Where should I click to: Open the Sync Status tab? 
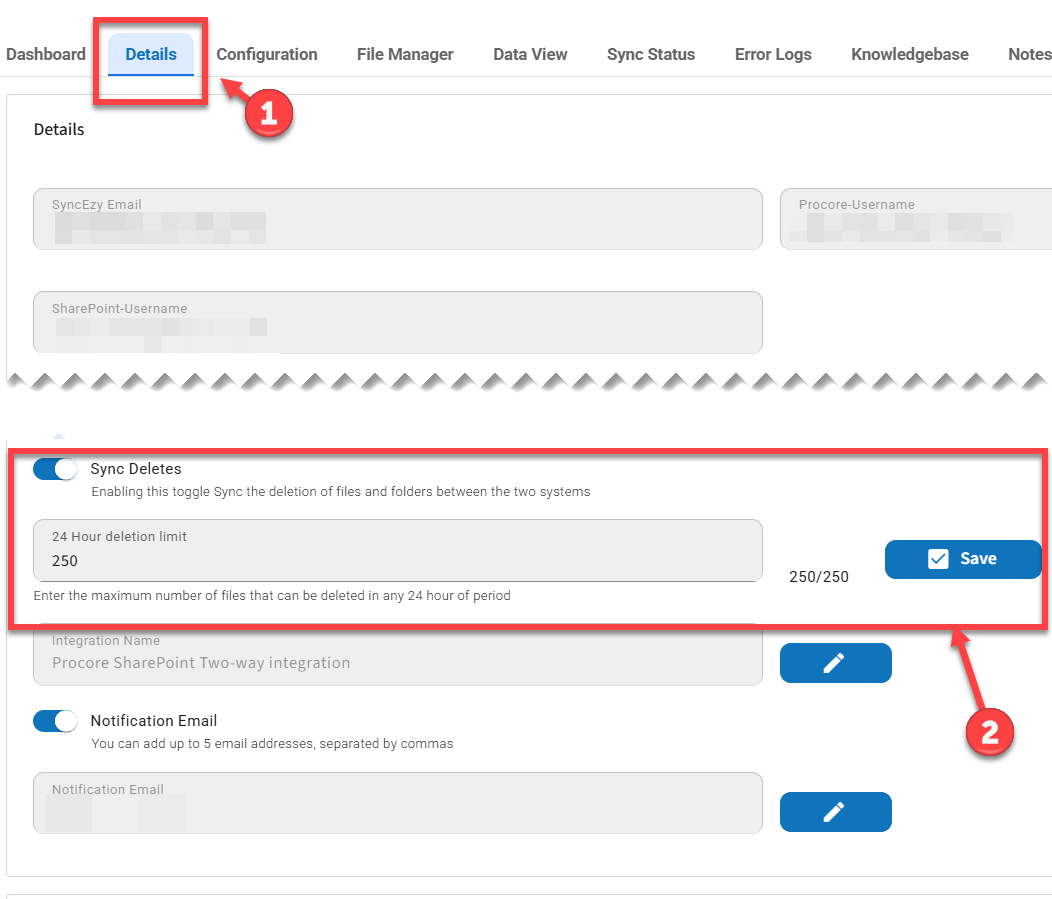(x=651, y=55)
